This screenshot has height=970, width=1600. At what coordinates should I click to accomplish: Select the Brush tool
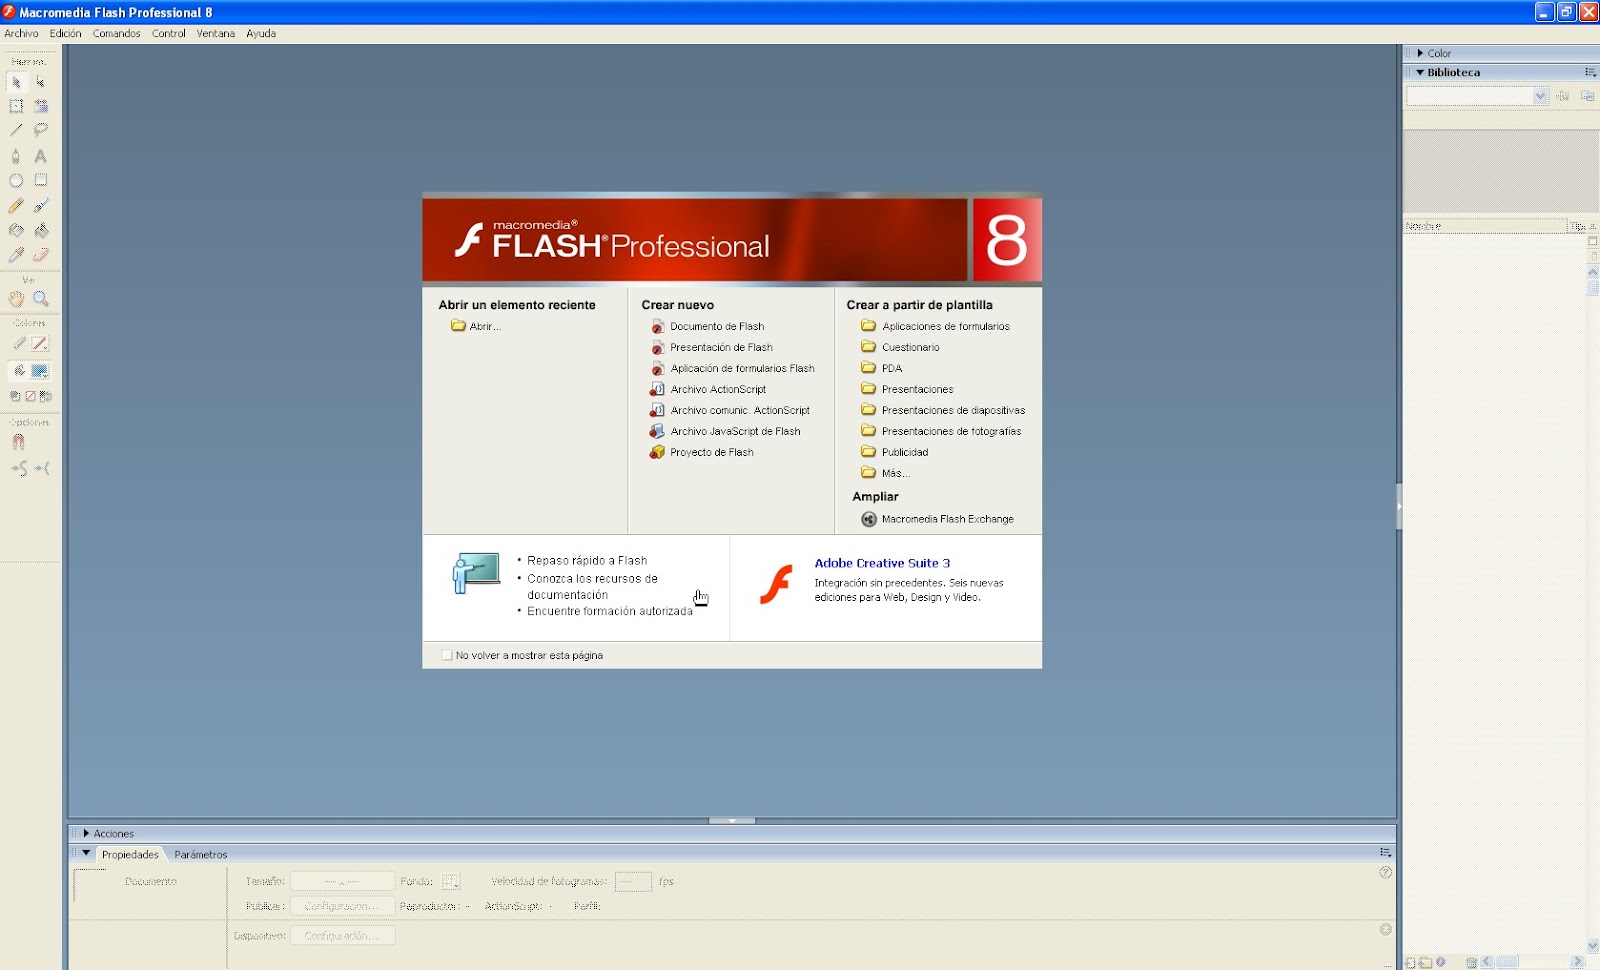coord(42,204)
